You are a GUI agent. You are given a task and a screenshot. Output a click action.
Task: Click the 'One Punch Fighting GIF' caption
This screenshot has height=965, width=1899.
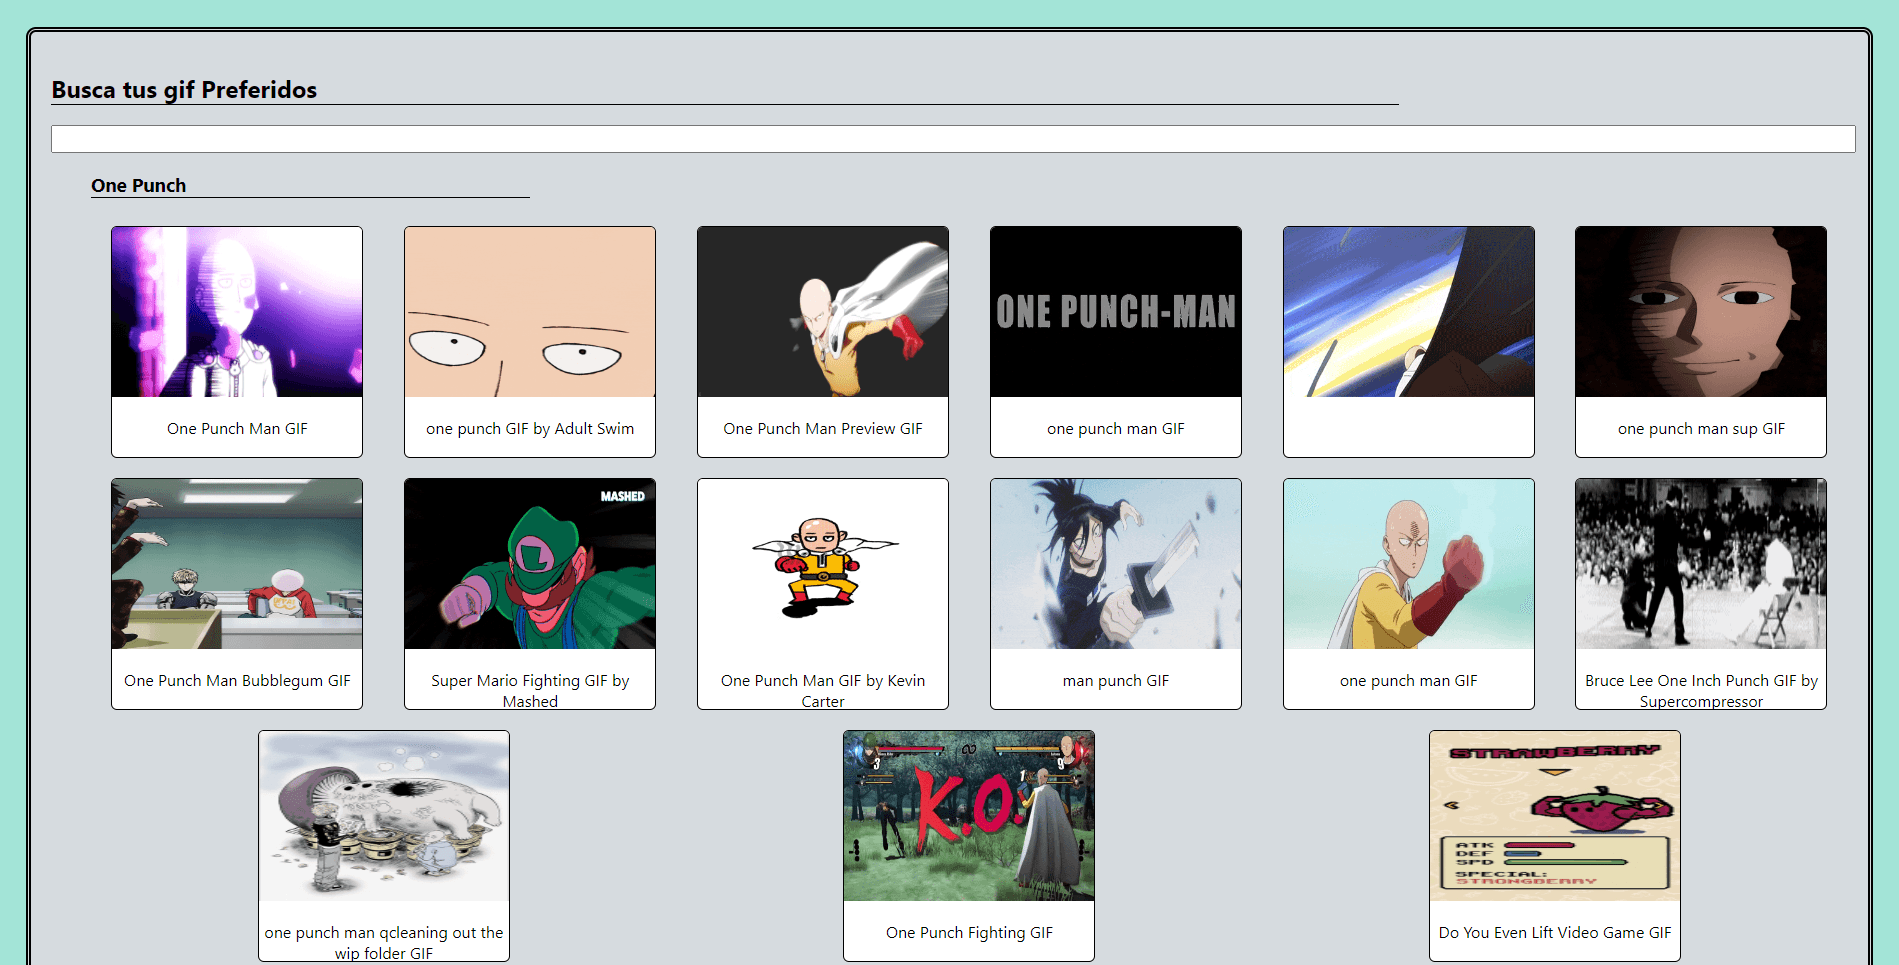point(969,932)
